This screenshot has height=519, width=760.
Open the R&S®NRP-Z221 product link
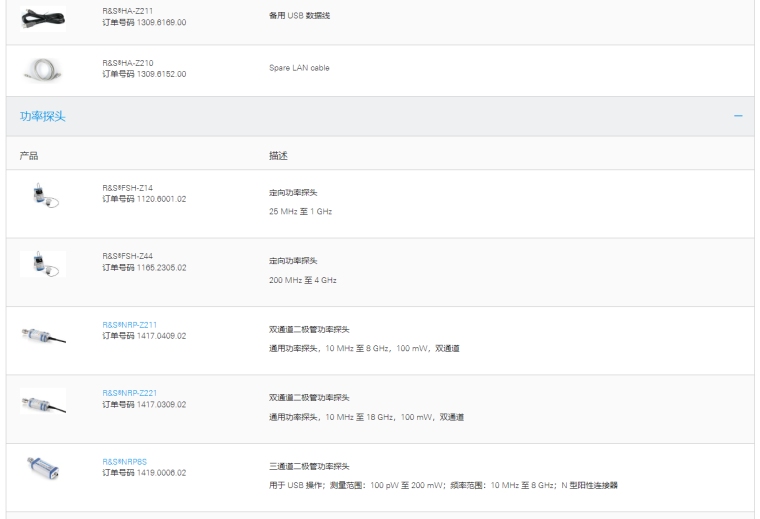point(130,394)
